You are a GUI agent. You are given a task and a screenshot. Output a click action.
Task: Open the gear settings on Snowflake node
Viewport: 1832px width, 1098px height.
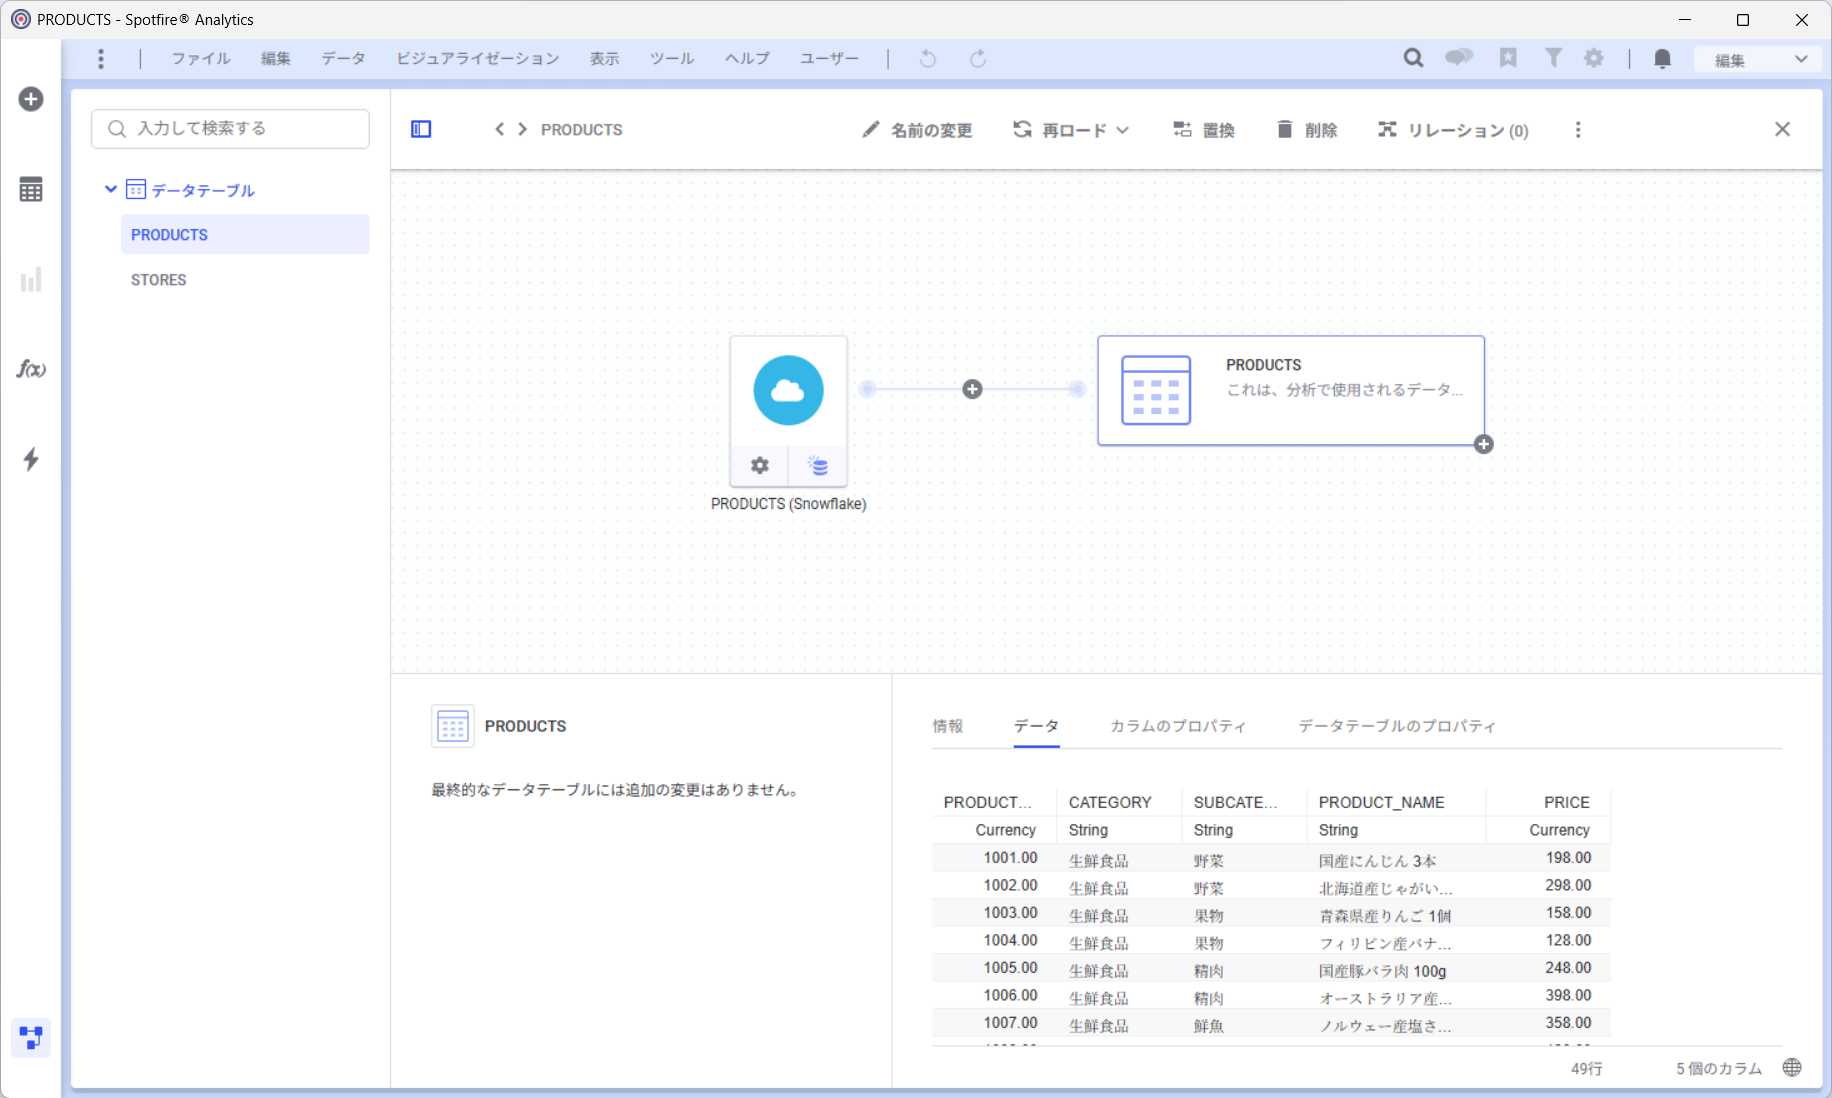pyautogui.click(x=760, y=466)
